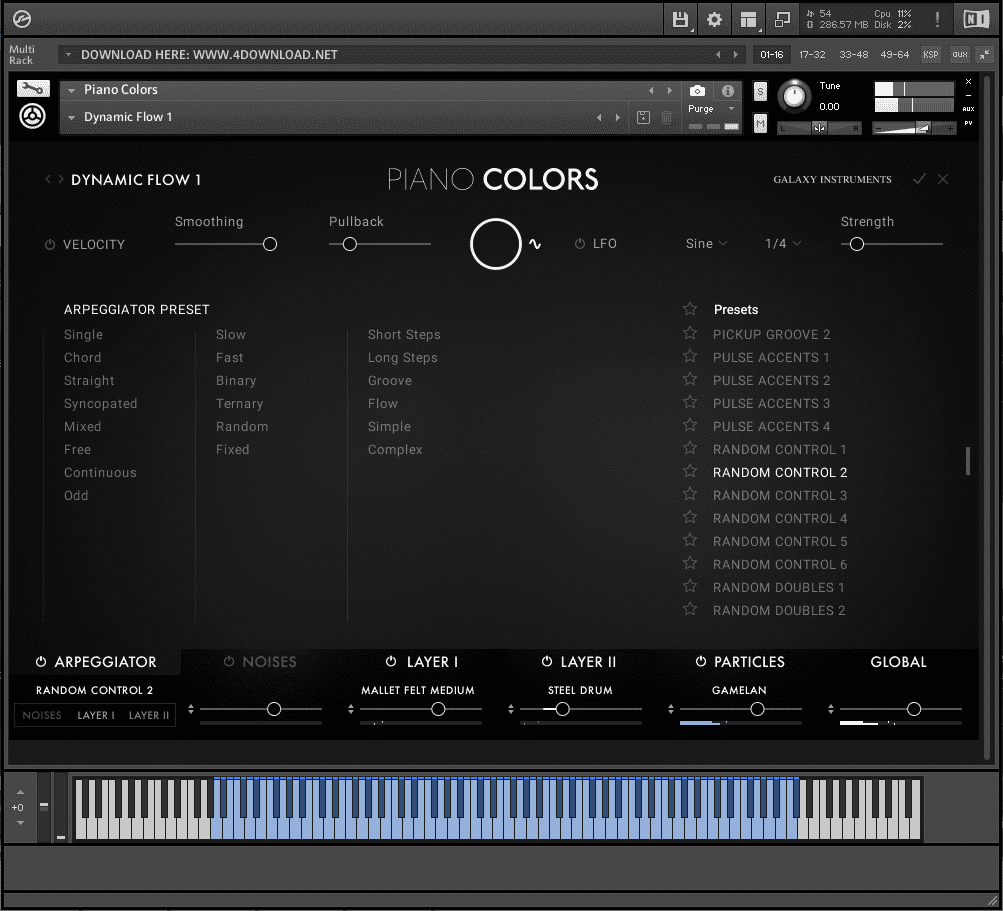Screen dimensions: 1003x911
Task: Toggle the aux sends button
Action: coord(960,55)
